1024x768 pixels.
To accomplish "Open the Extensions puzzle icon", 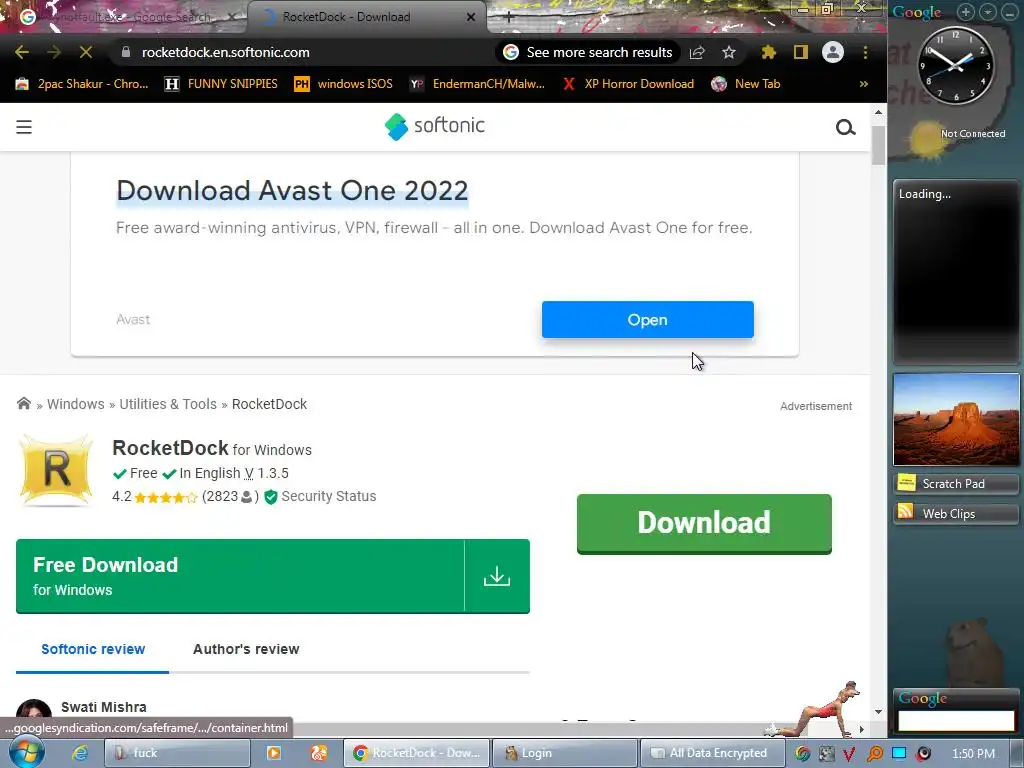I will [x=769, y=52].
